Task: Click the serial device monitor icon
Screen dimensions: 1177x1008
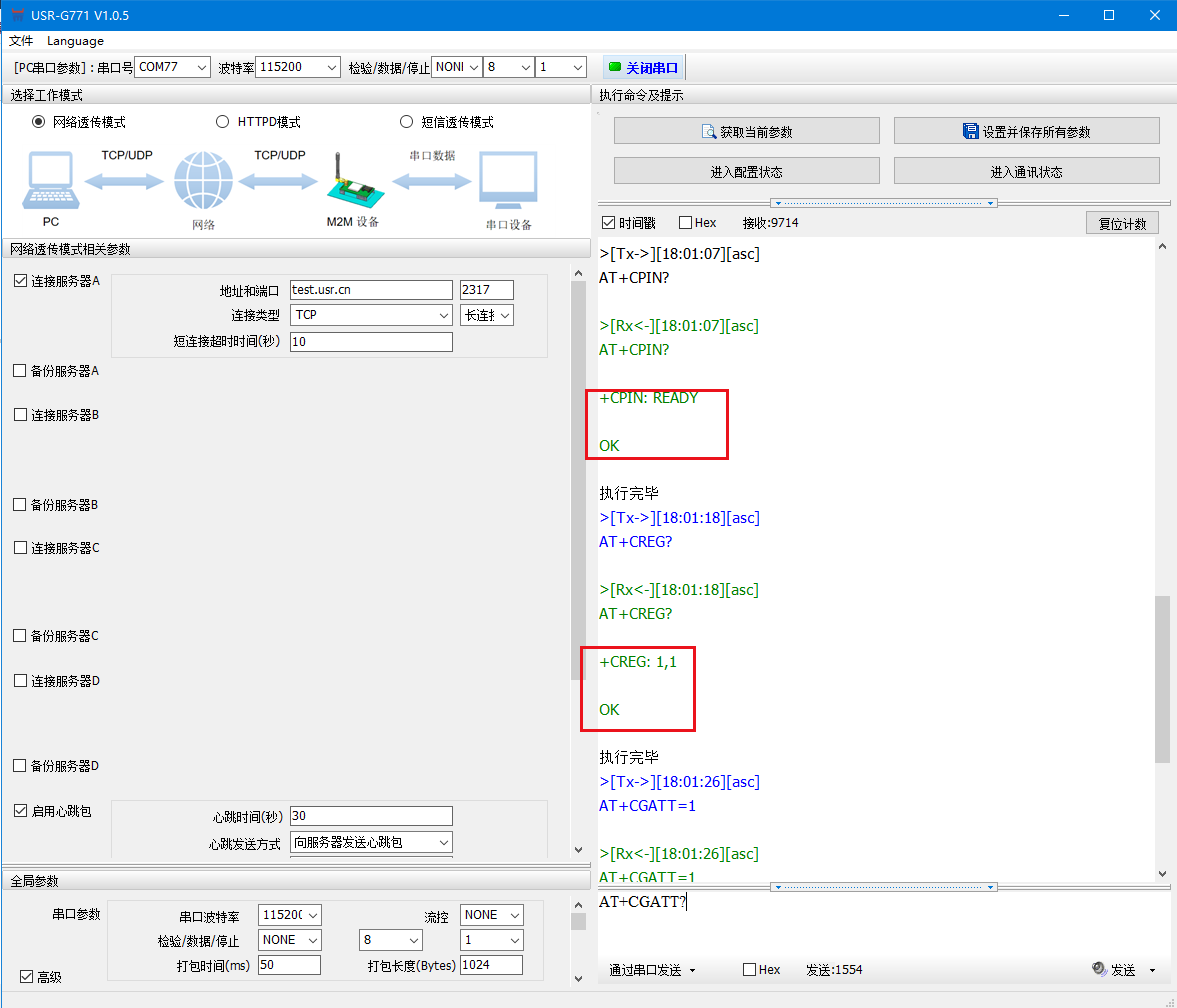Action: [508, 181]
